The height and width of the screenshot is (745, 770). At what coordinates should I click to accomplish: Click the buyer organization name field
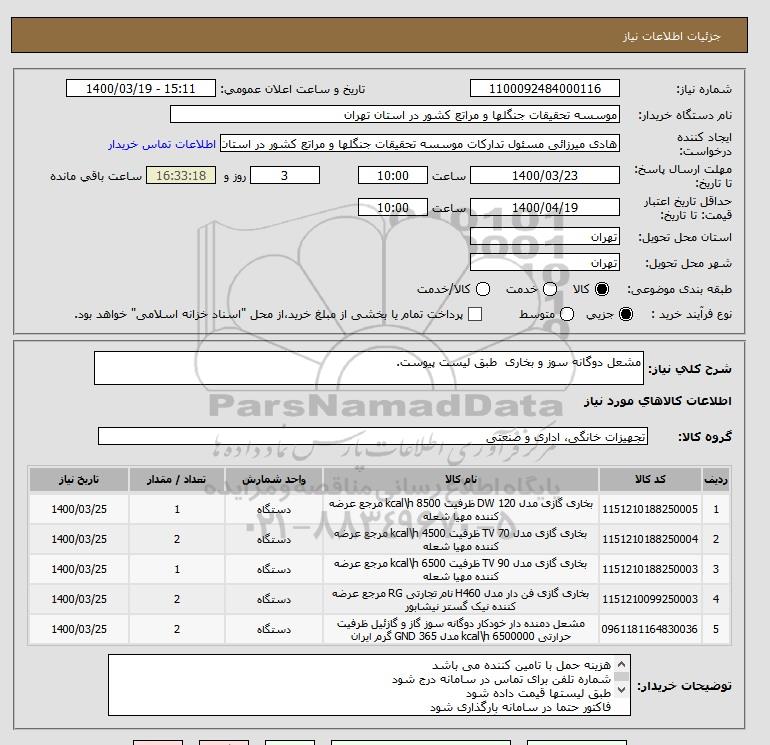[x=395, y=114]
